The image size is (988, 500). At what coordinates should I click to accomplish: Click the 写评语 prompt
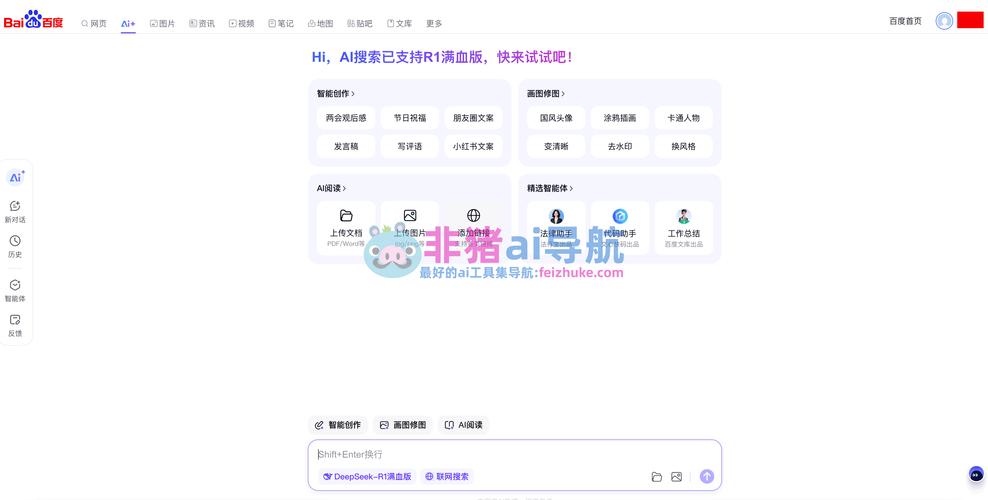click(410, 146)
